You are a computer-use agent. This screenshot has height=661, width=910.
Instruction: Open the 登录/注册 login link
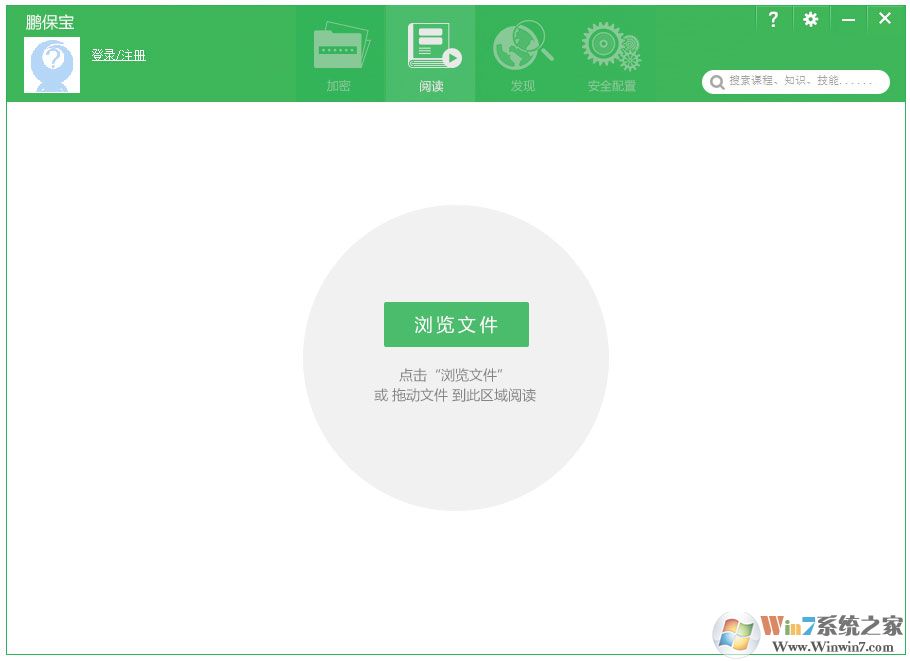(120, 55)
